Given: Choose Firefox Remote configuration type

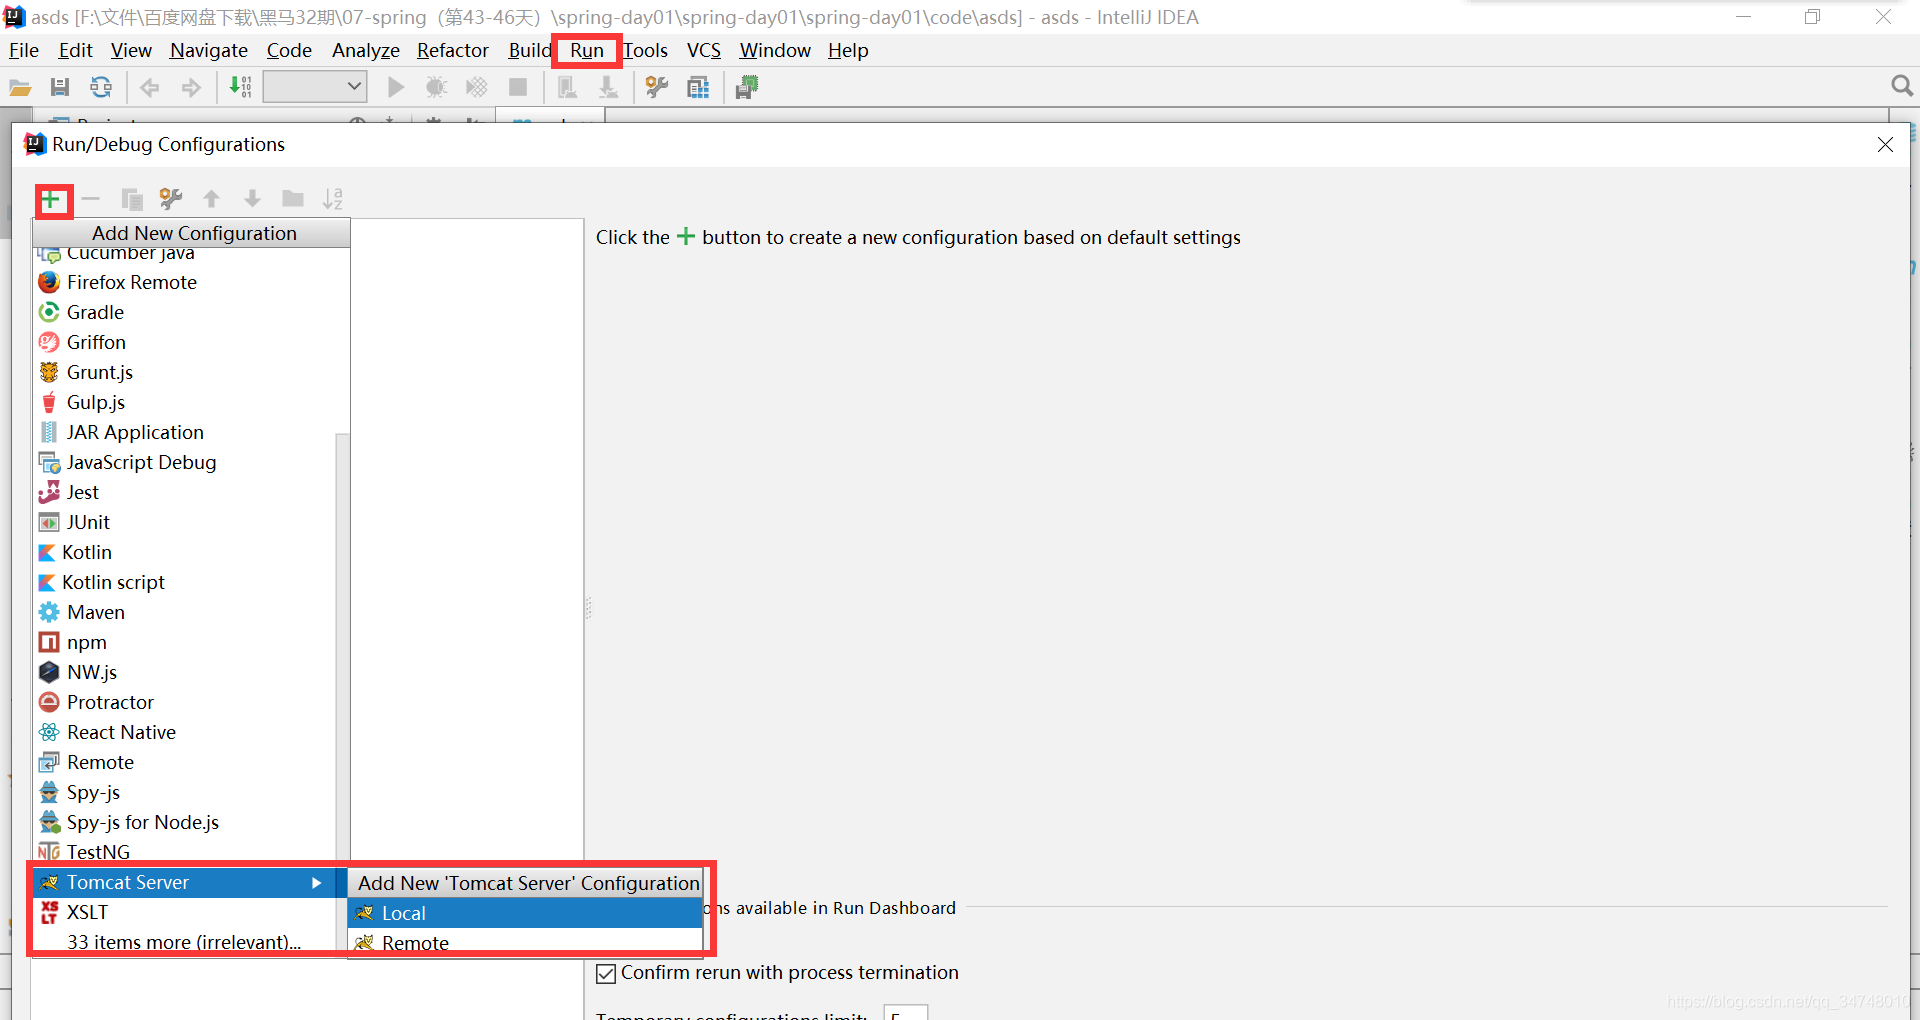Looking at the screenshot, I should pos(184,282).
